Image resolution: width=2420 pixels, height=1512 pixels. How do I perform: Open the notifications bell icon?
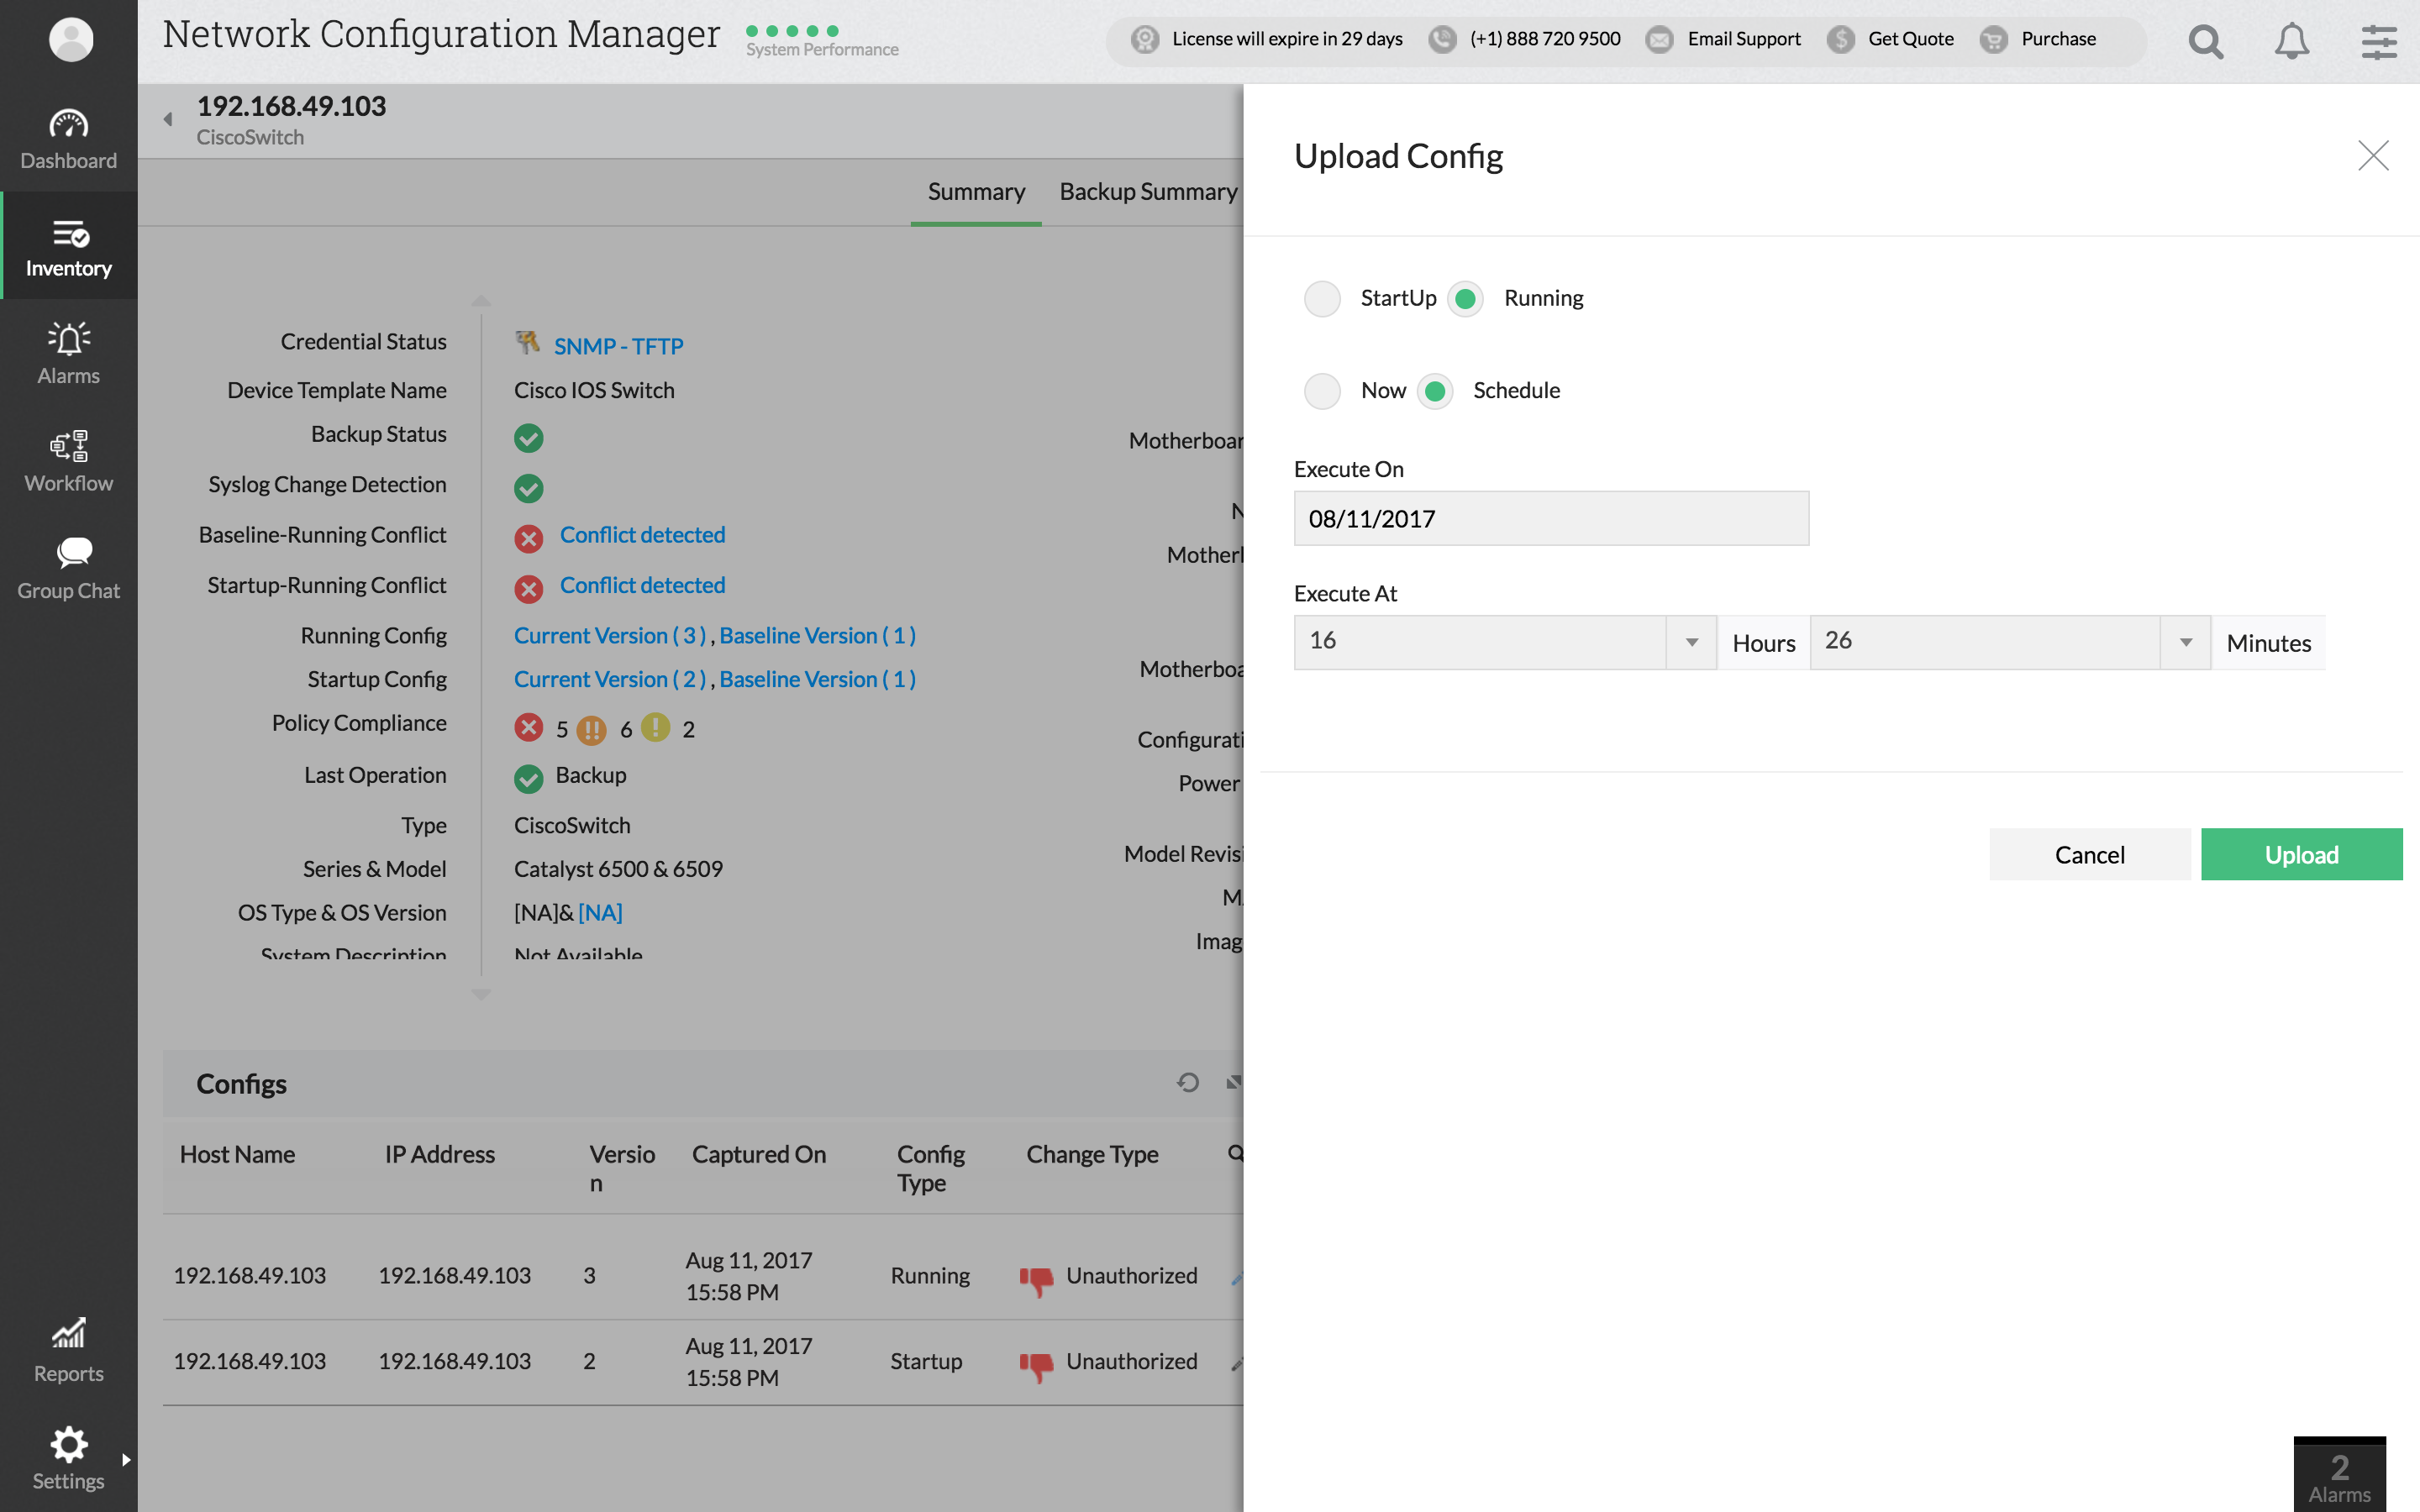(2291, 41)
